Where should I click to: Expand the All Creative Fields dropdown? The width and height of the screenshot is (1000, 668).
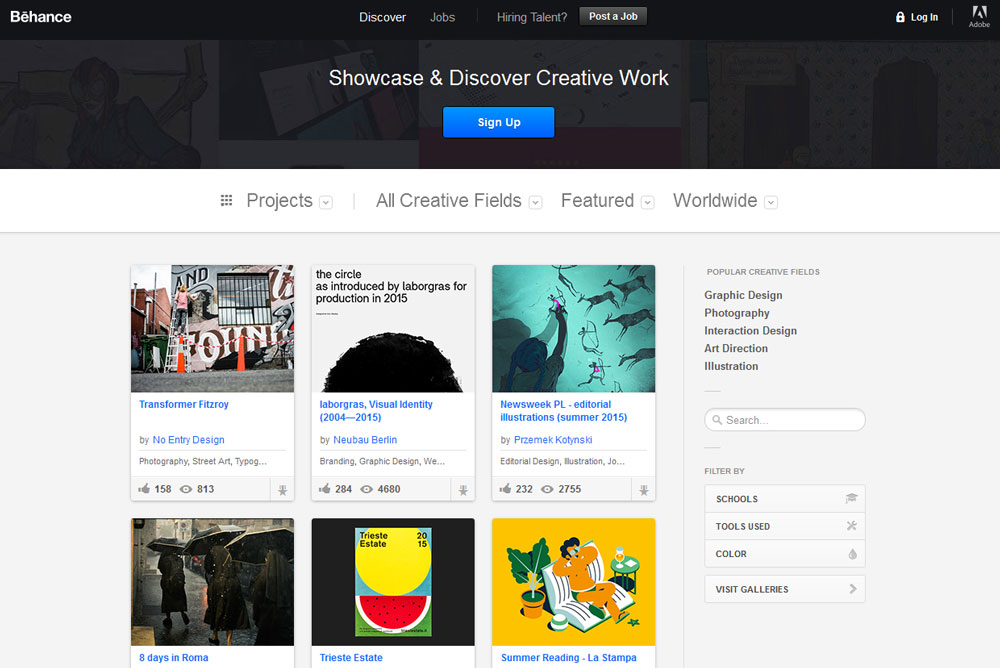[536, 202]
